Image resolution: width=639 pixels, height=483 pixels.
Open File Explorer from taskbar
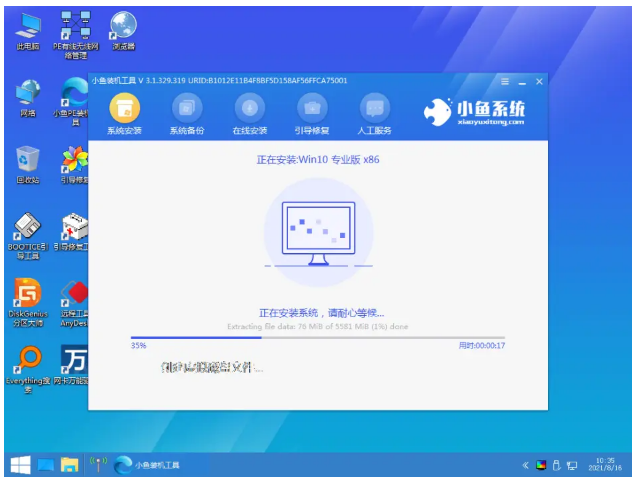70,465
